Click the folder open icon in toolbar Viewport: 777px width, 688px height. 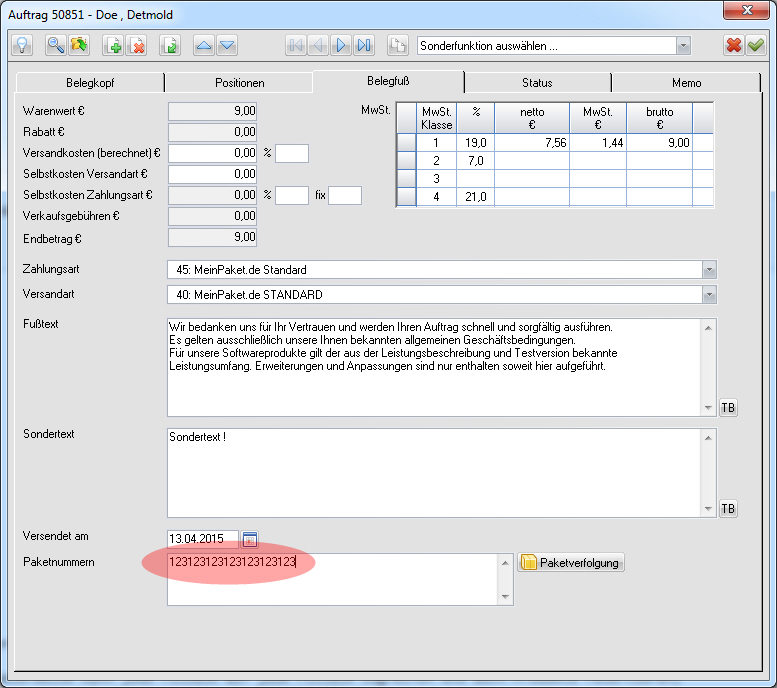tap(79, 46)
